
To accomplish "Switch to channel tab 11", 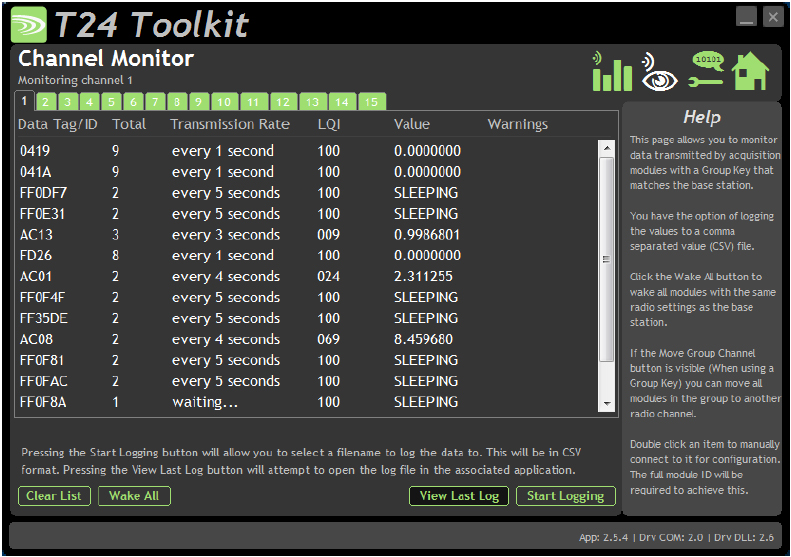I will [253, 102].
